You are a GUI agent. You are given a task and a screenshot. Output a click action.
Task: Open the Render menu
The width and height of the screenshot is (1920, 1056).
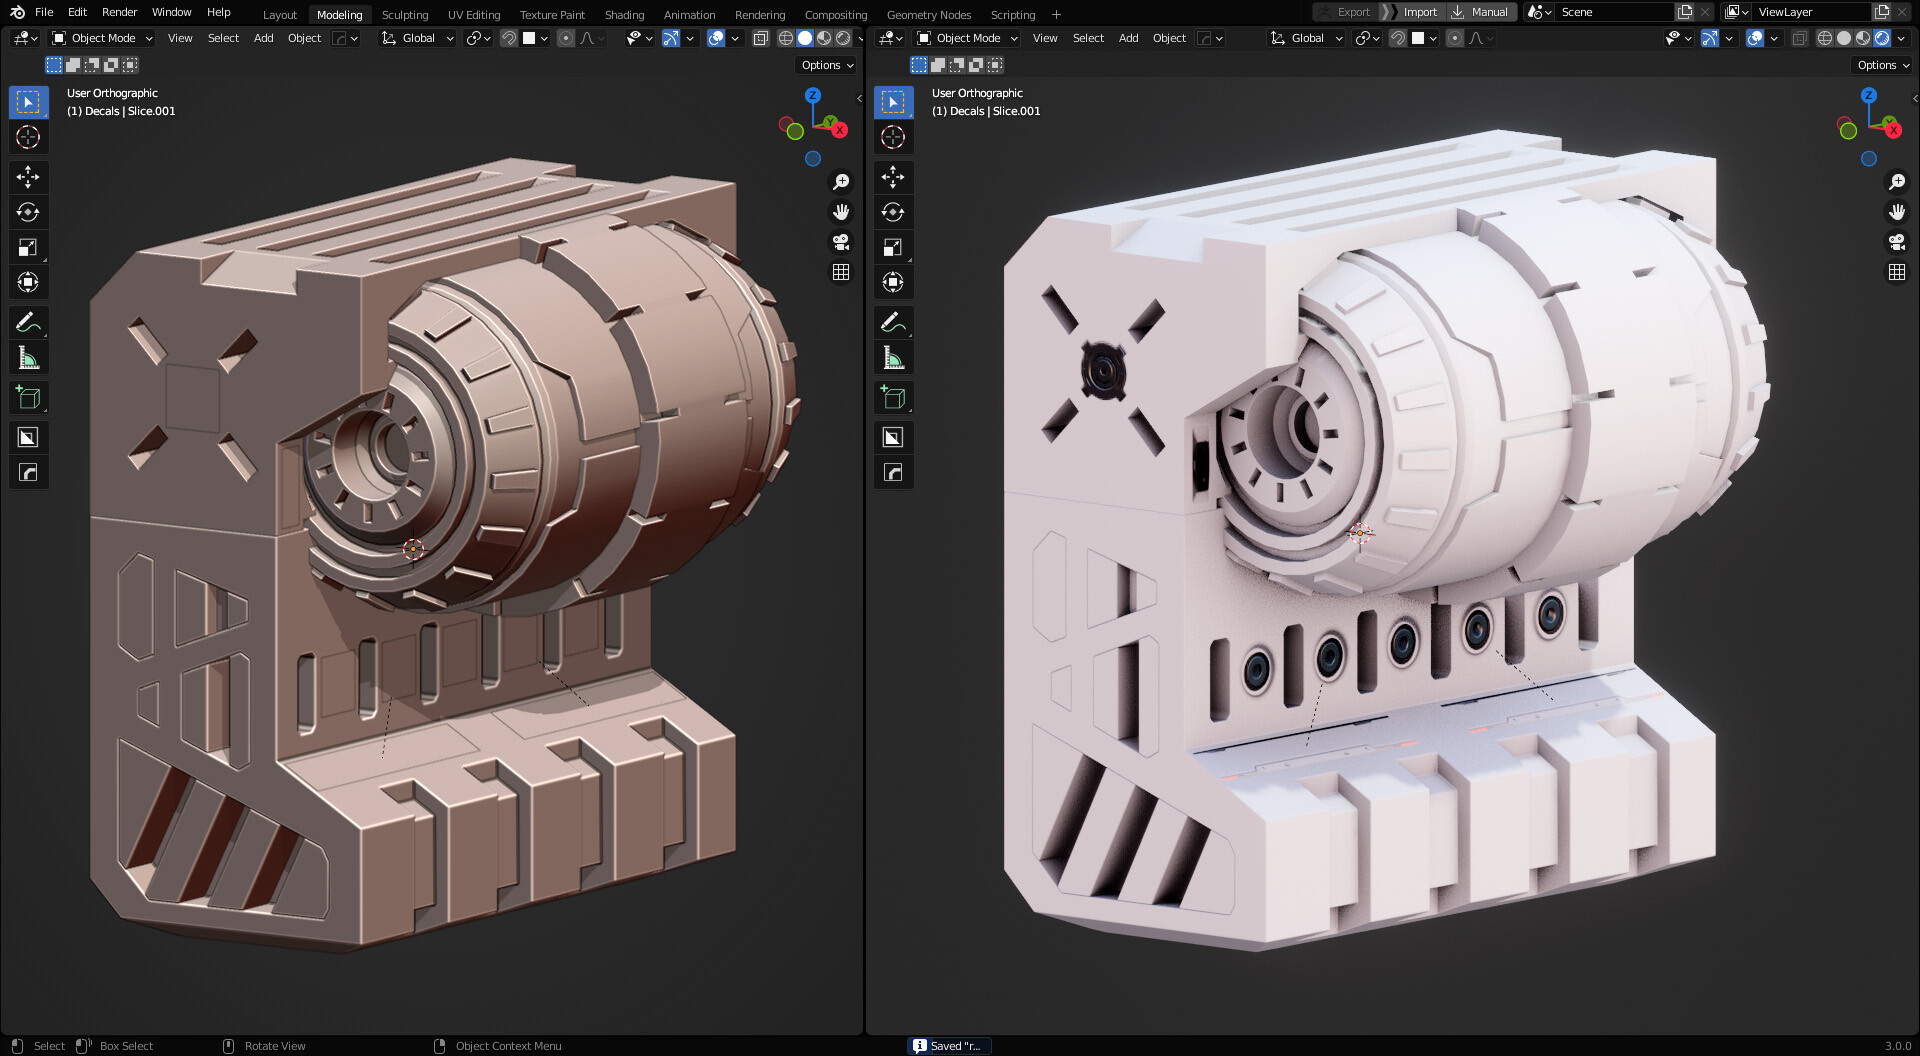coord(119,12)
